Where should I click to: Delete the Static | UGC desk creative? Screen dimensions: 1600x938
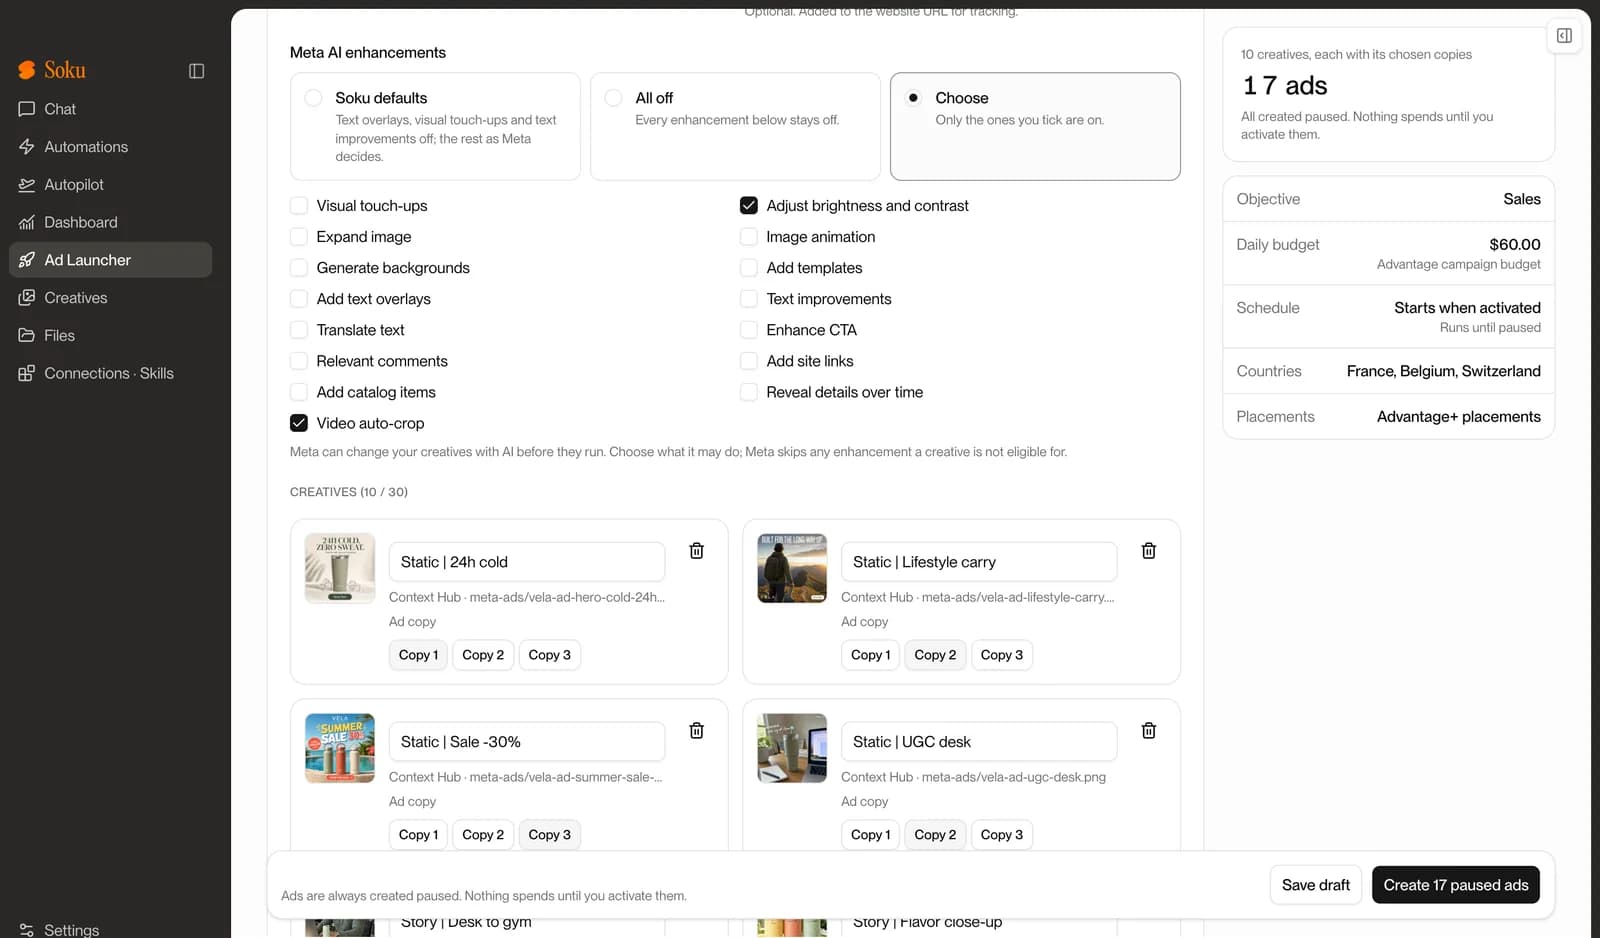pyautogui.click(x=1149, y=731)
